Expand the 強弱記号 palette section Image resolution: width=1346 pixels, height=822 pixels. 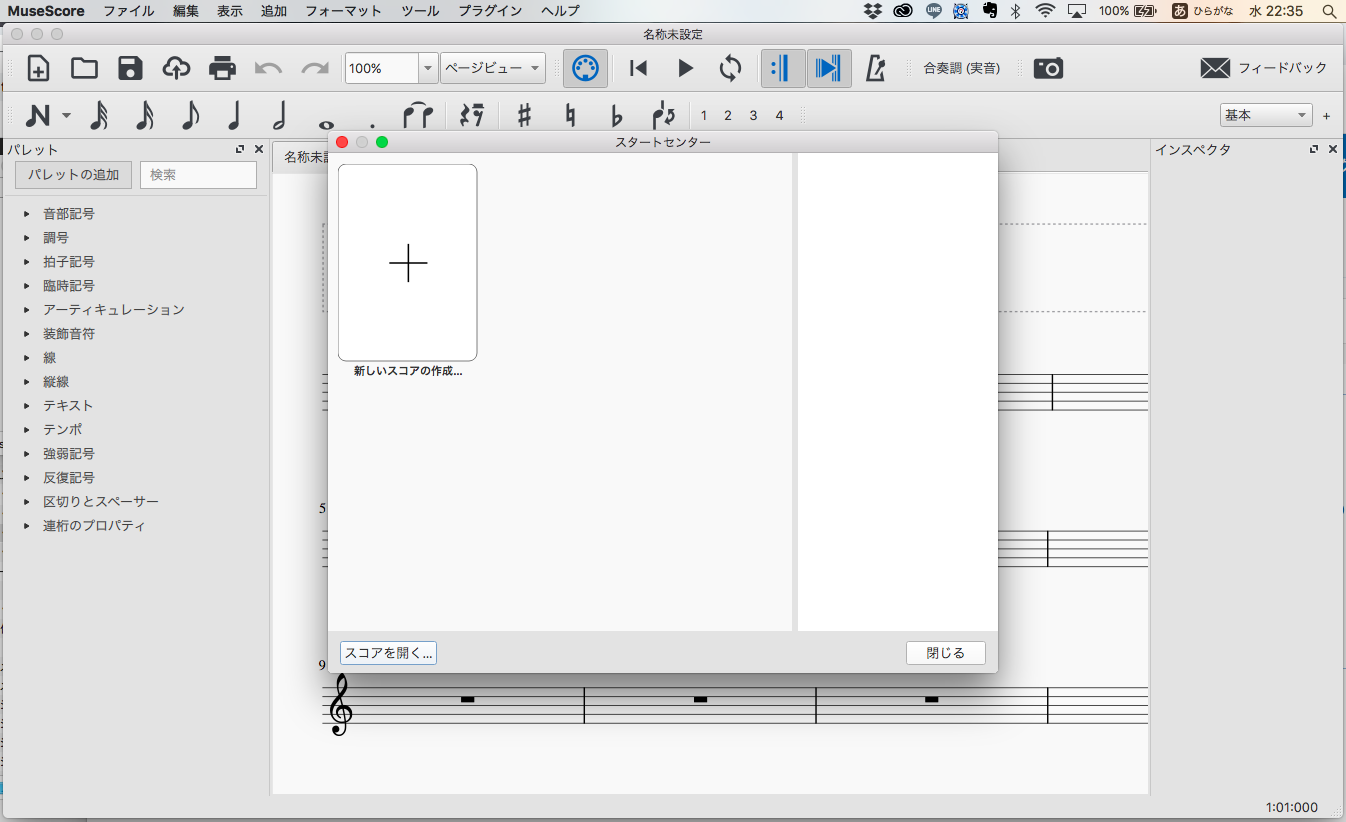(x=68, y=453)
